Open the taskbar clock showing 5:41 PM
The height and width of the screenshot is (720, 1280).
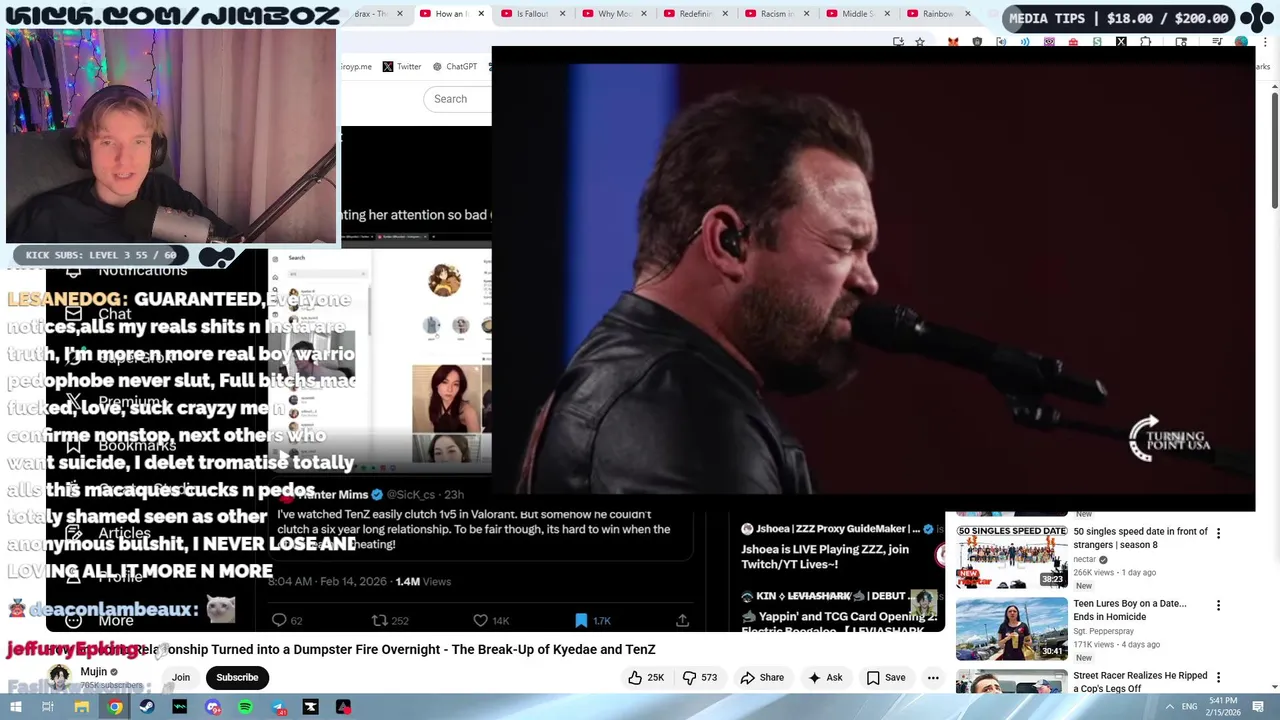1223,706
